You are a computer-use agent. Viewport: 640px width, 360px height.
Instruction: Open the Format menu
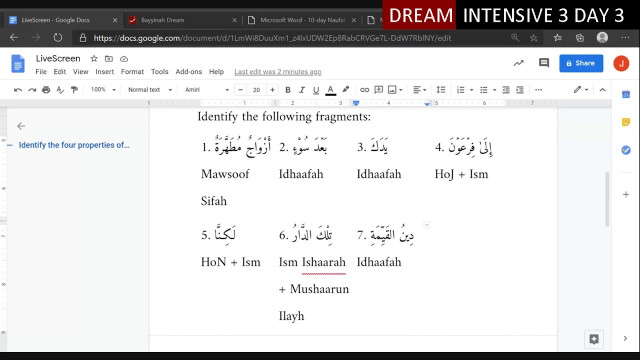tap(132, 72)
